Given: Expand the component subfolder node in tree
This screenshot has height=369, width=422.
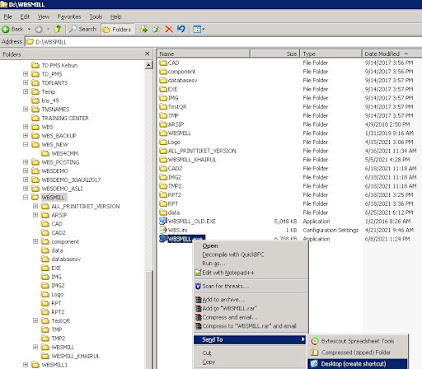Looking at the screenshot, I should click(35, 241).
